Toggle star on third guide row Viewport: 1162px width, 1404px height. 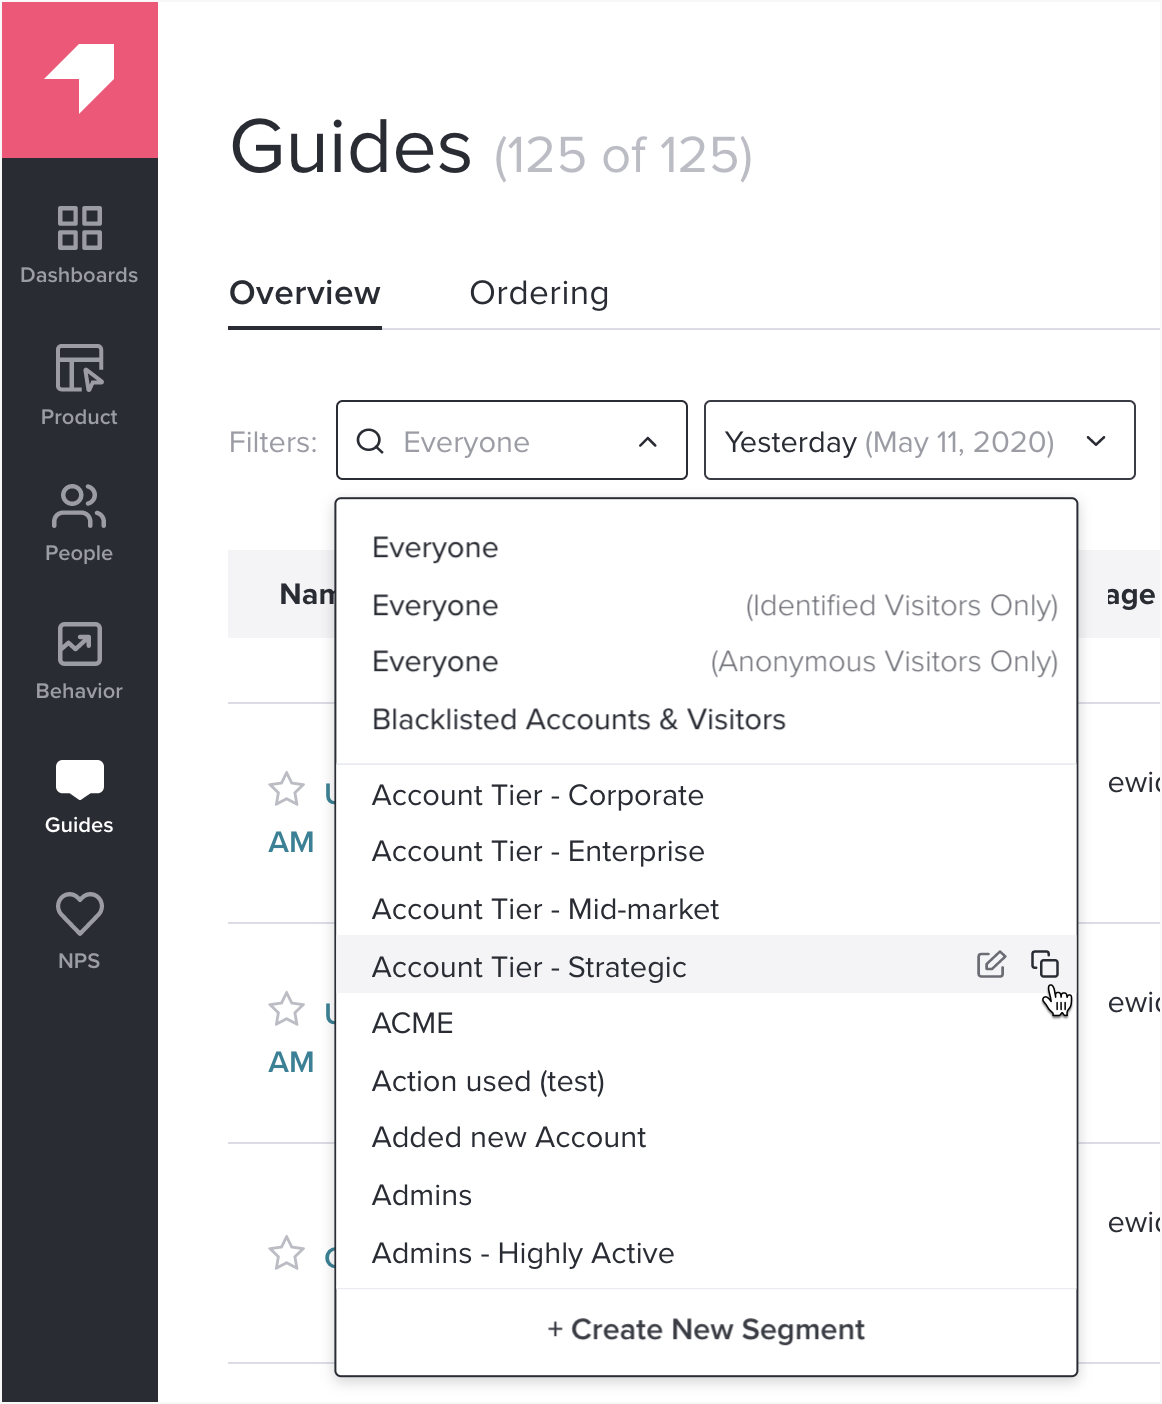286,1253
